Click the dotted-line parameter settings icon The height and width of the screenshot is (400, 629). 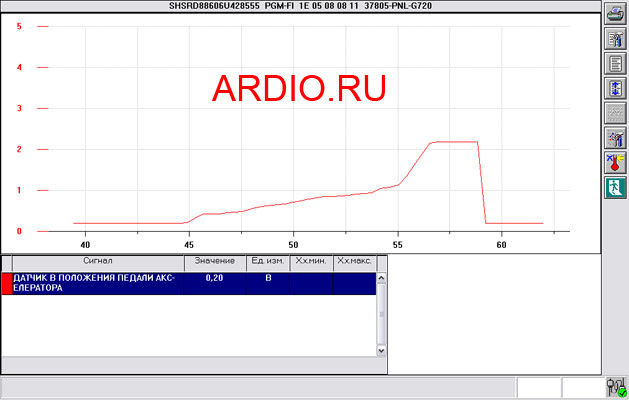615,138
